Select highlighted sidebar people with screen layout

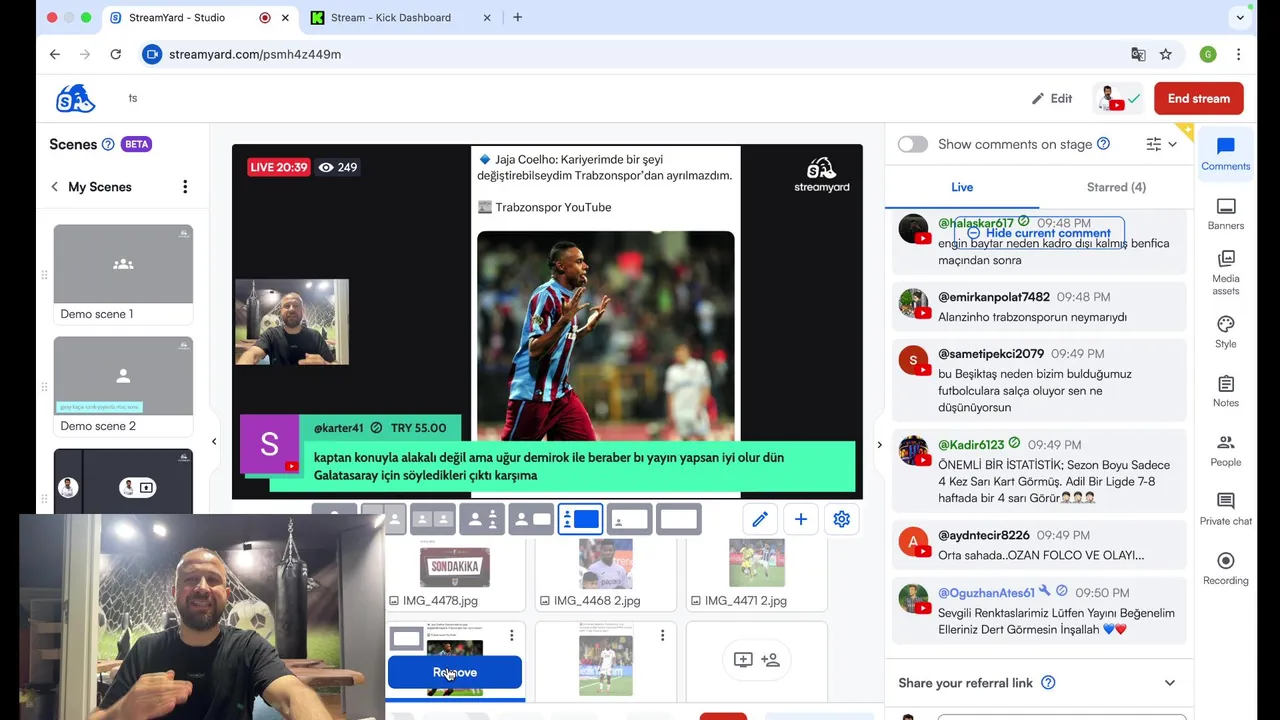[x=580, y=519]
